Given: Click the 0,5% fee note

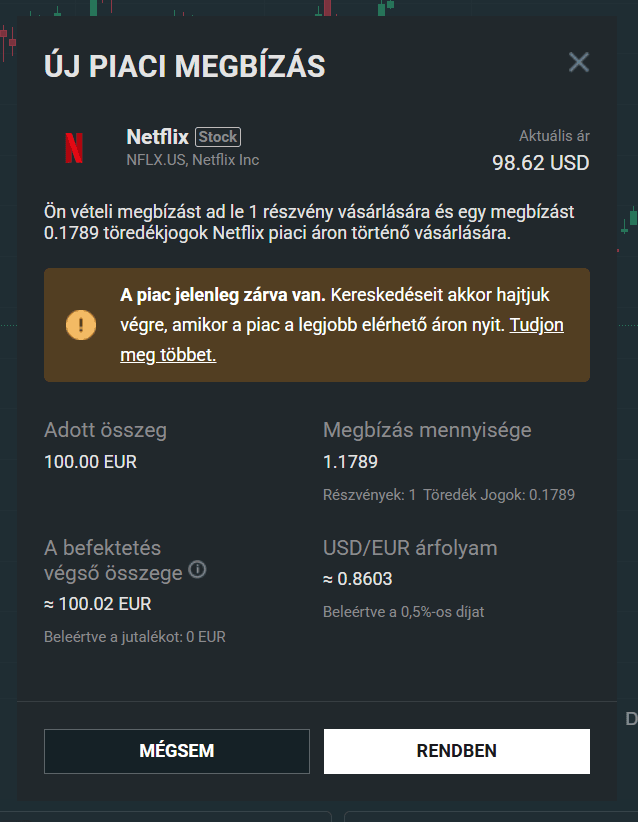Looking at the screenshot, I should pos(403,611).
